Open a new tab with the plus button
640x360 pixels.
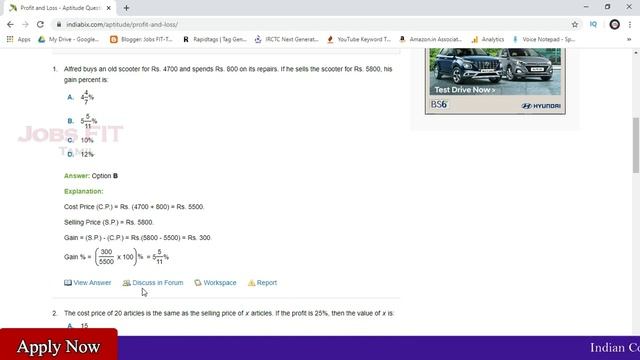click(x=127, y=8)
